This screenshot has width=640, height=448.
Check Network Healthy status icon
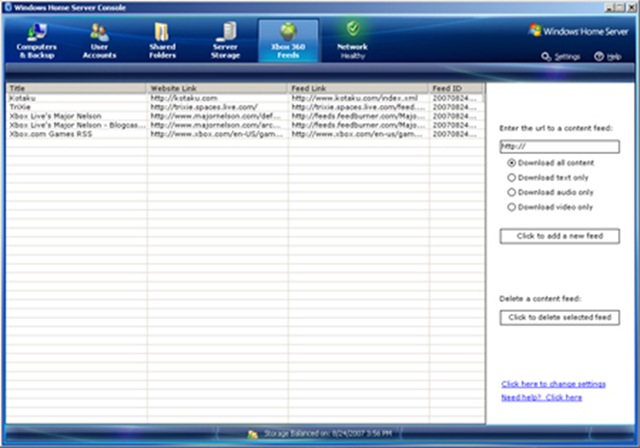click(353, 29)
